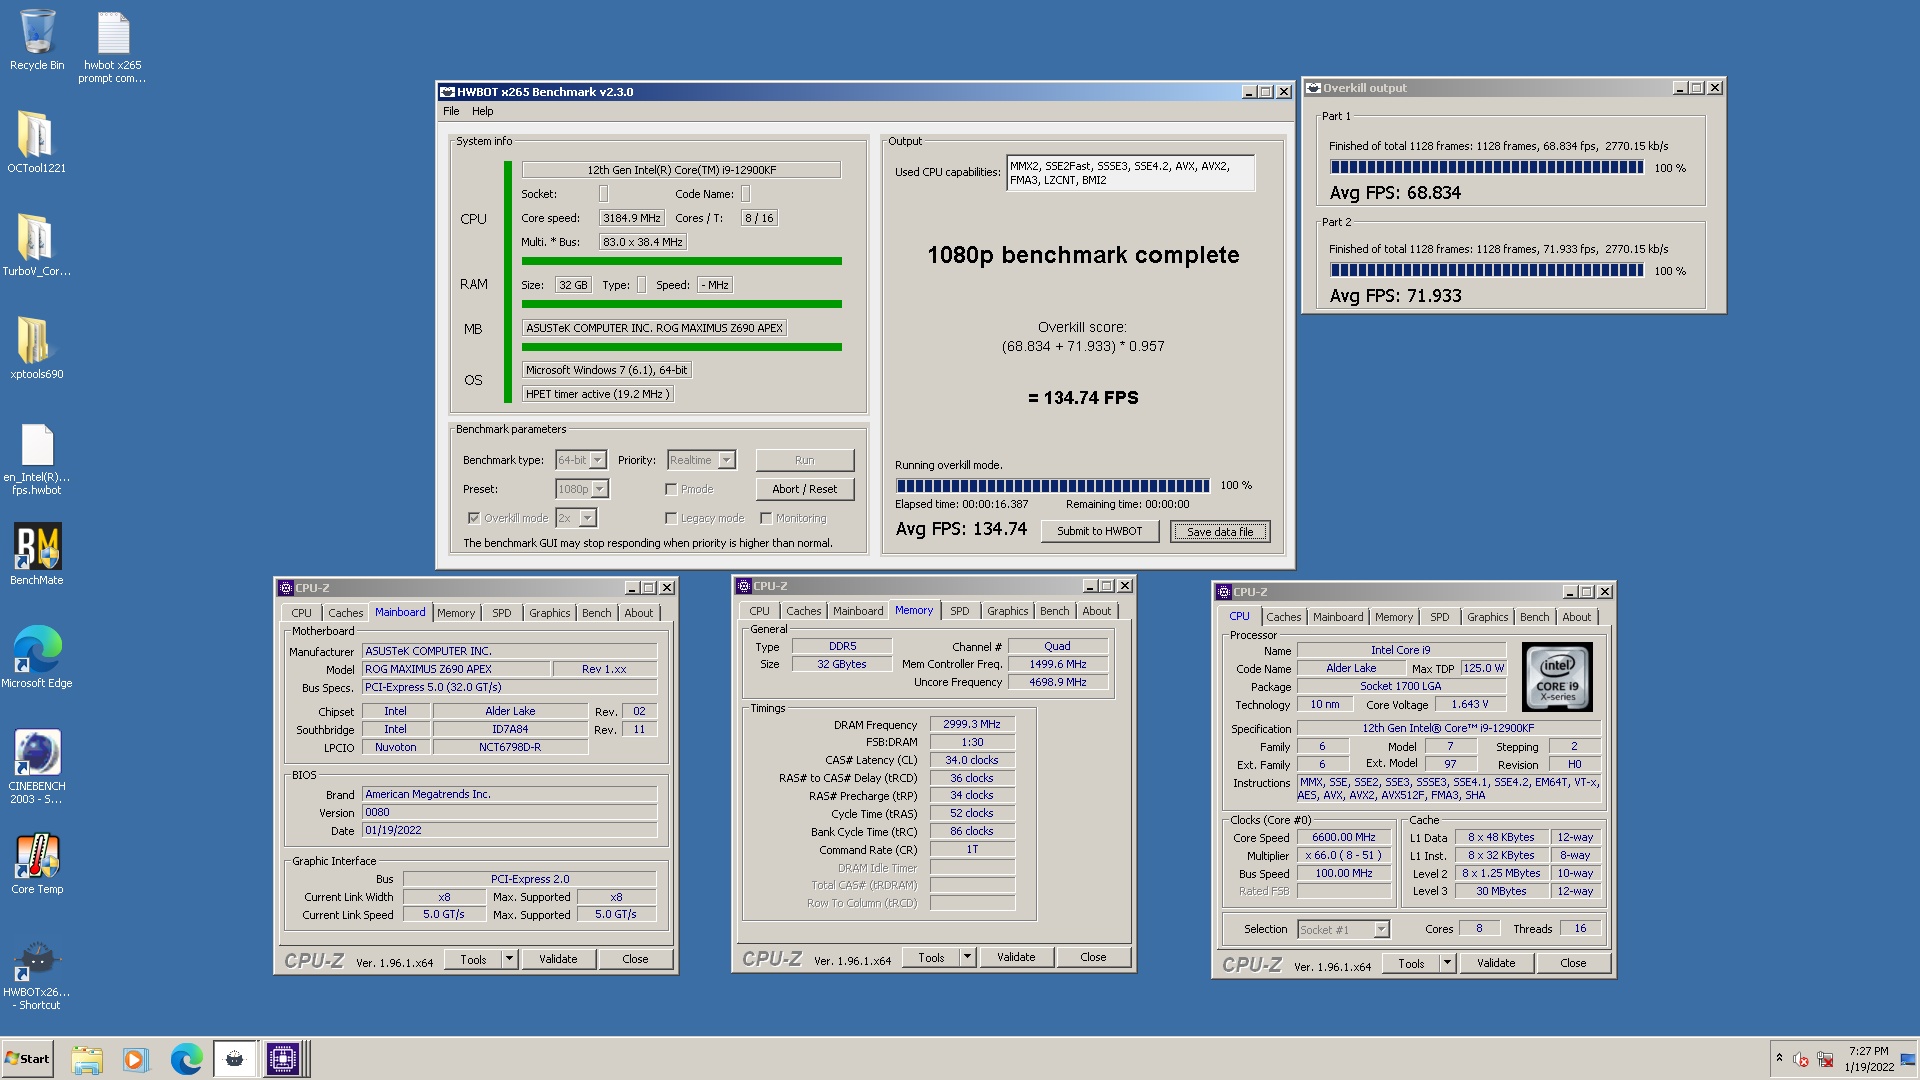Click the taskbar clock showing 7:27 PM
This screenshot has width=1920, height=1080.
coord(1868,1059)
